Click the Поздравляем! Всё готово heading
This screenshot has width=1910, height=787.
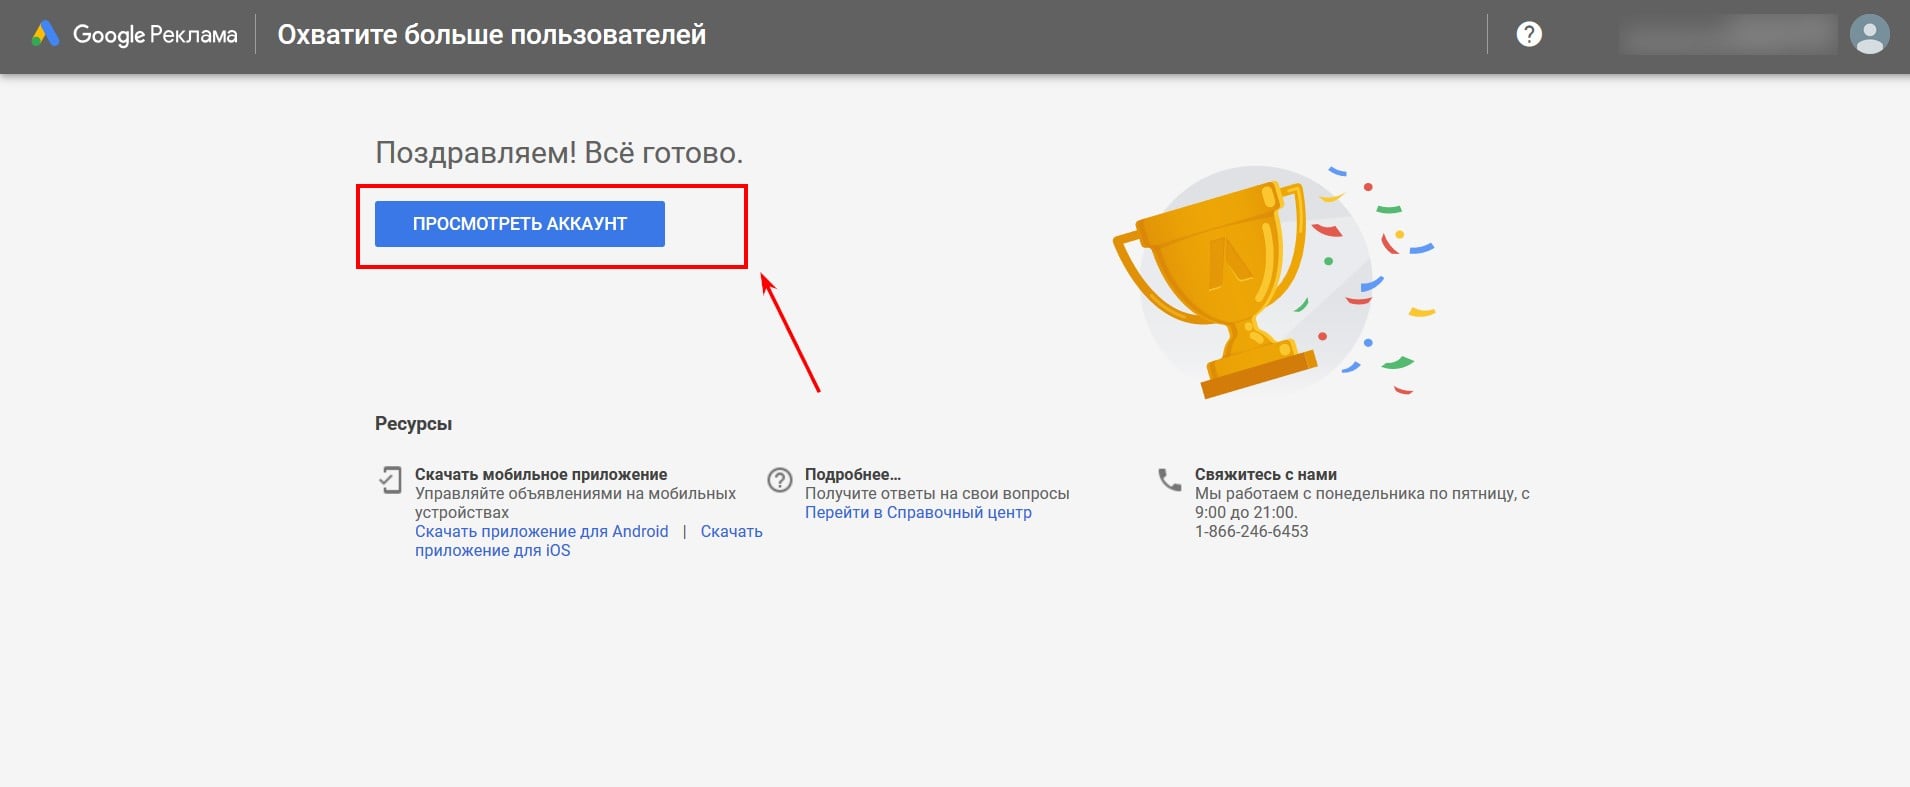coord(558,153)
